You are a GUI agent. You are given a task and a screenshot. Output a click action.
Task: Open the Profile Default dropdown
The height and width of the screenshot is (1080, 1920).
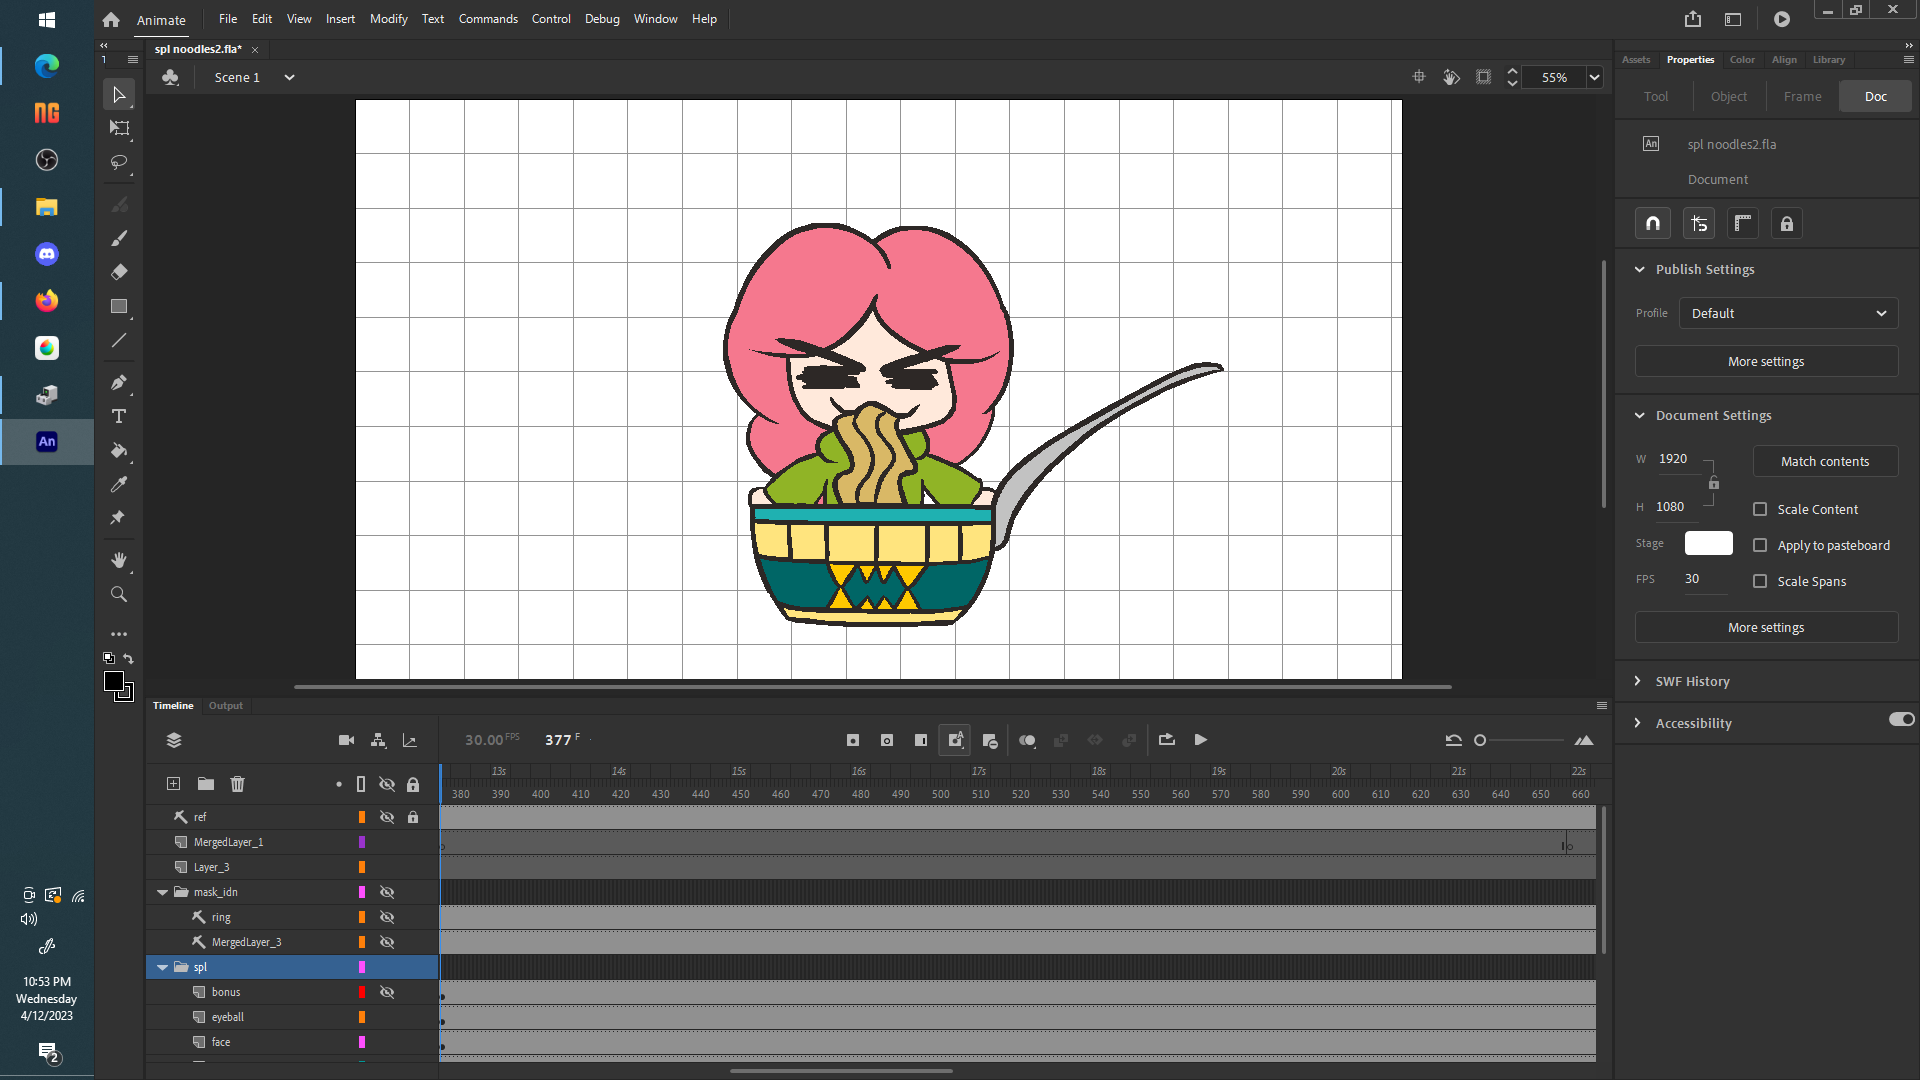click(1788, 313)
